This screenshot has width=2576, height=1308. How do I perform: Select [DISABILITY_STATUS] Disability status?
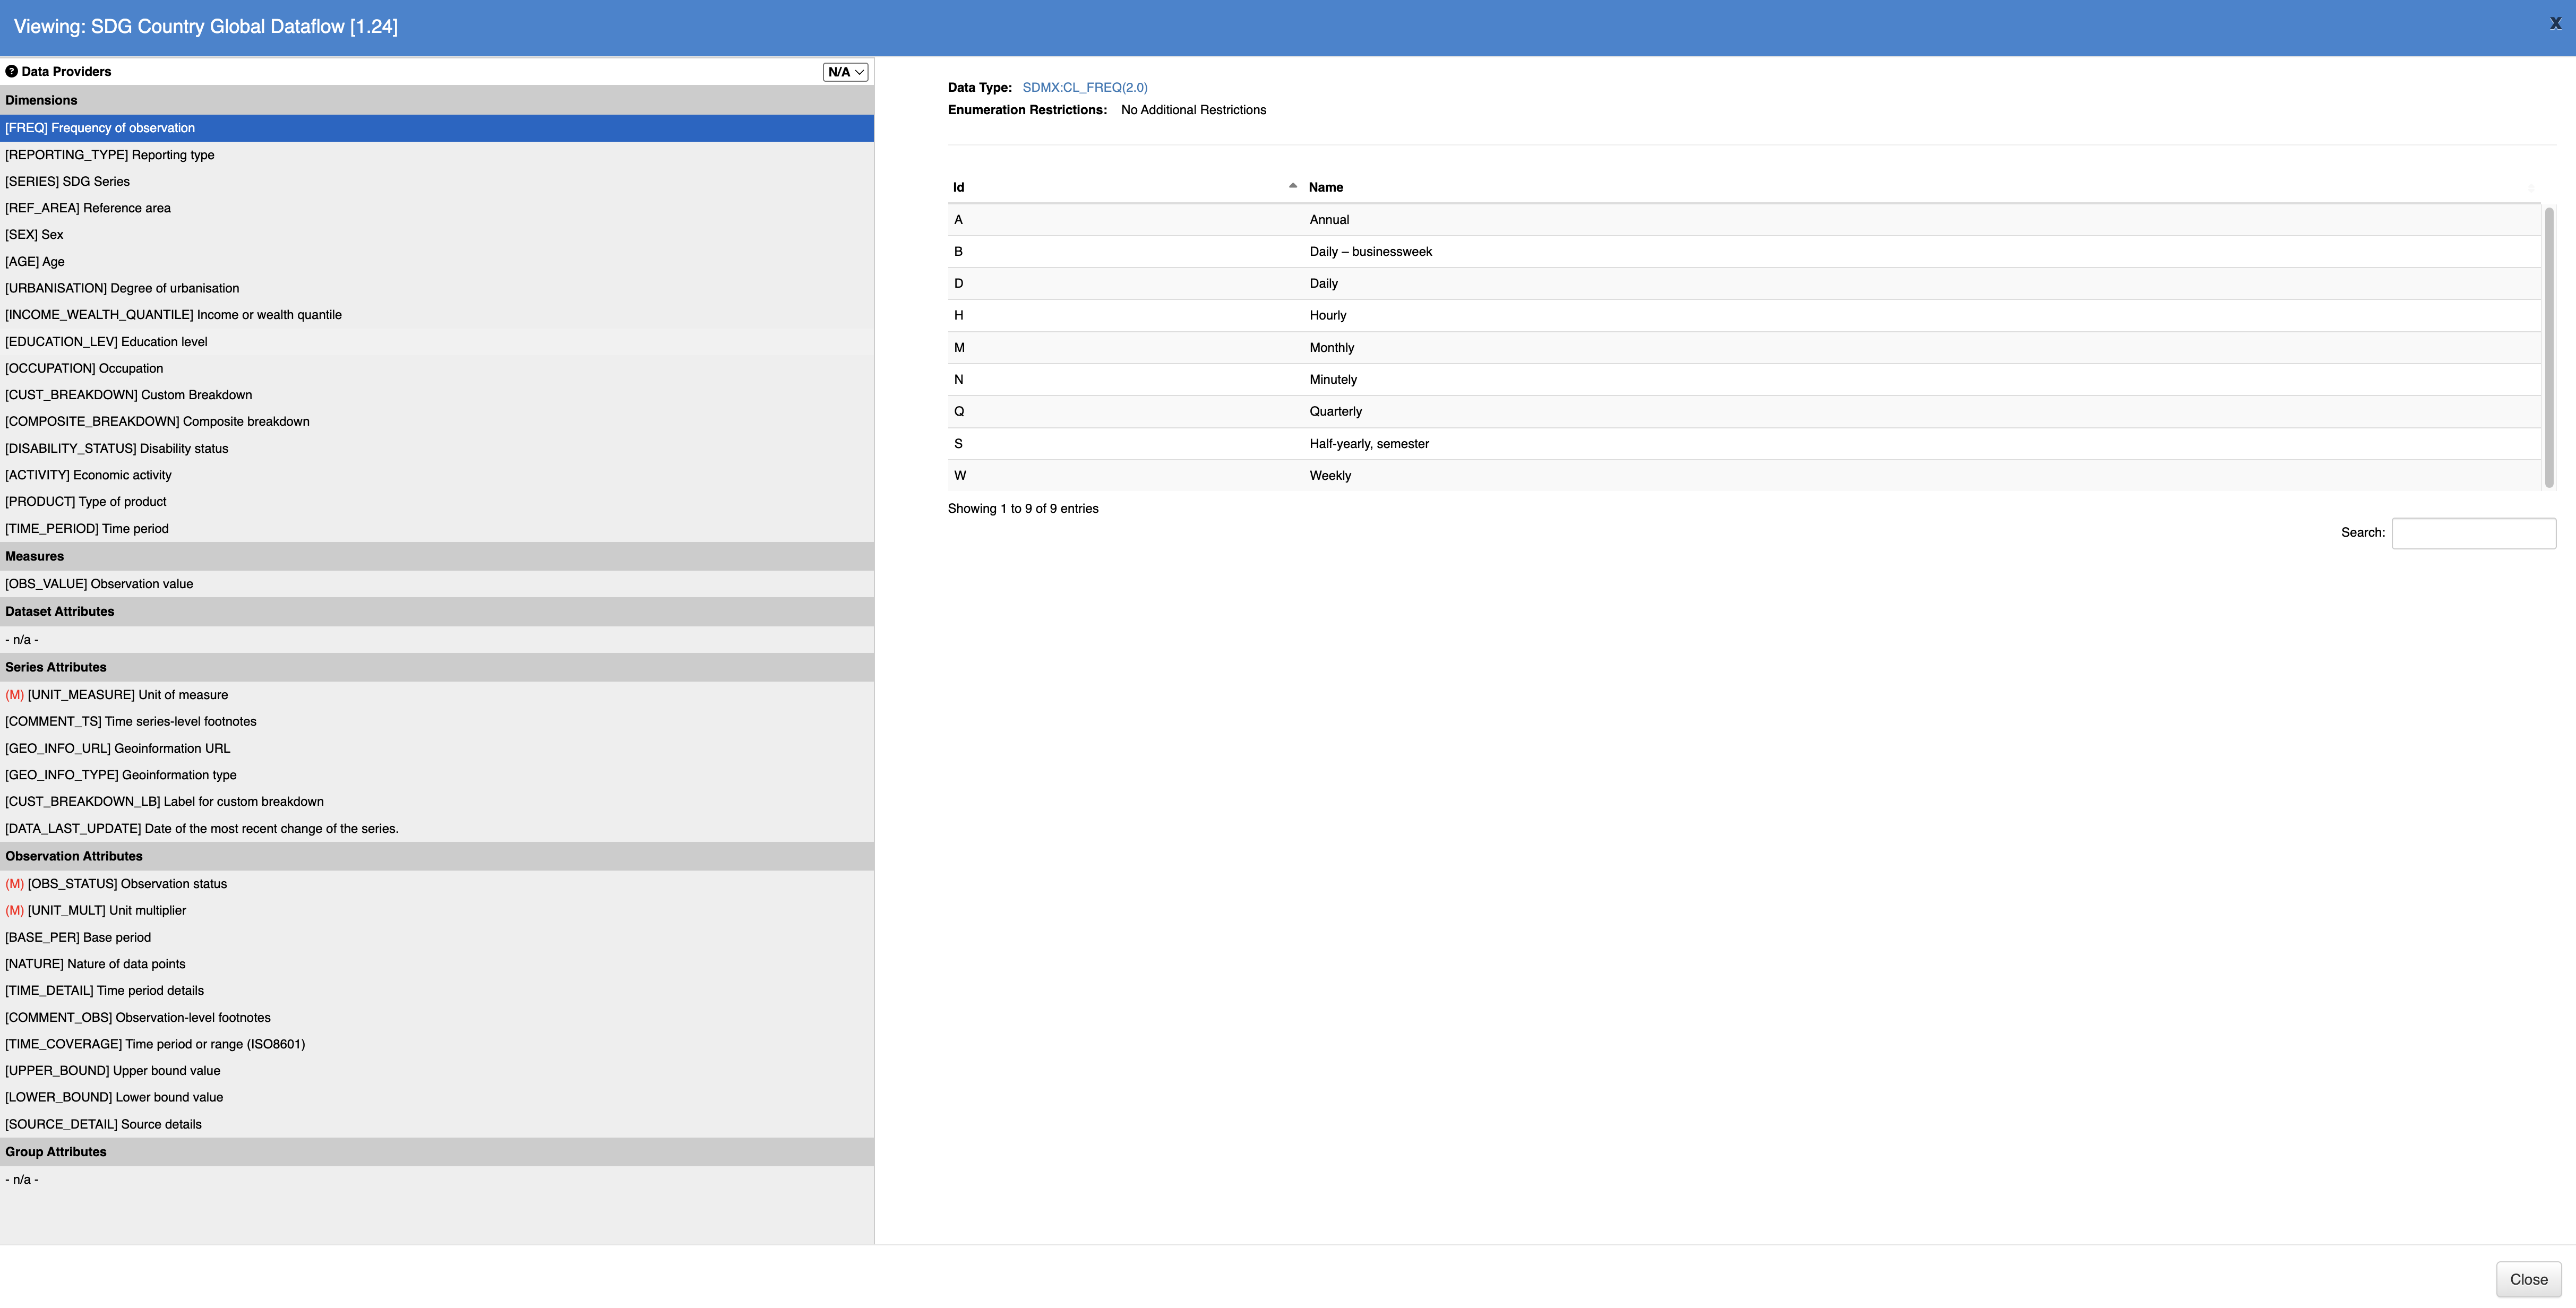437,448
